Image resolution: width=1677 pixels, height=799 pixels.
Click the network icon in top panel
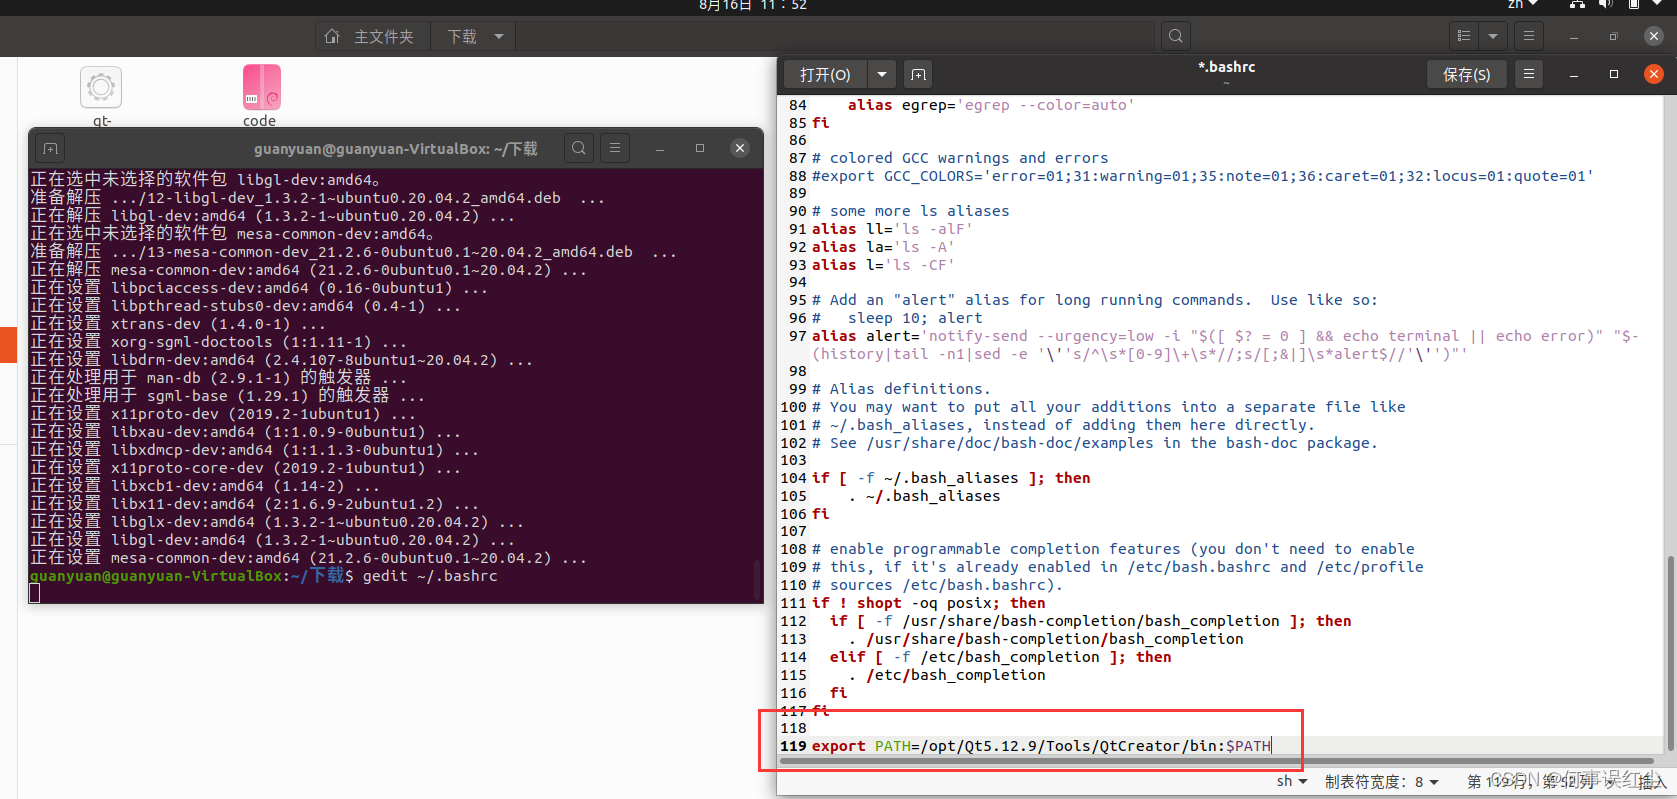pos(1577,5)
